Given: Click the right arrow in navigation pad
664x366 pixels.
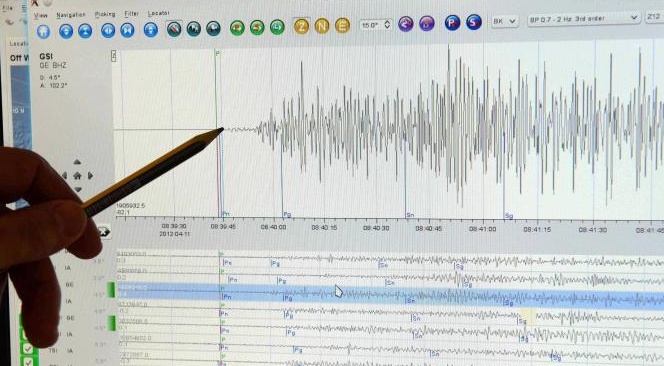Looking at the screenshot, I should (x=90, y=175).
